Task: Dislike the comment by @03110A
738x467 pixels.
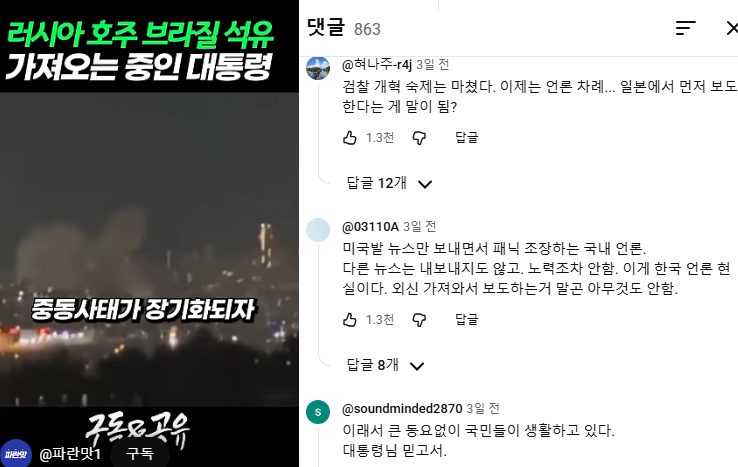Action: 419,320
